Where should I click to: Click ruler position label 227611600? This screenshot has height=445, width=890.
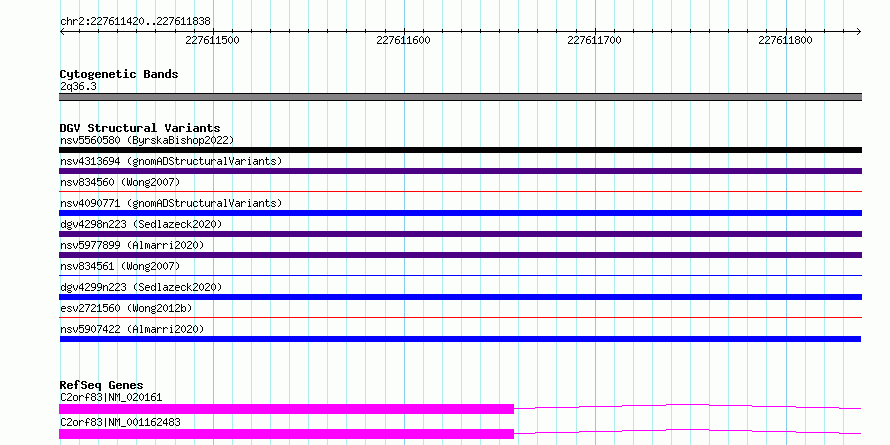[x=403, y=40]
